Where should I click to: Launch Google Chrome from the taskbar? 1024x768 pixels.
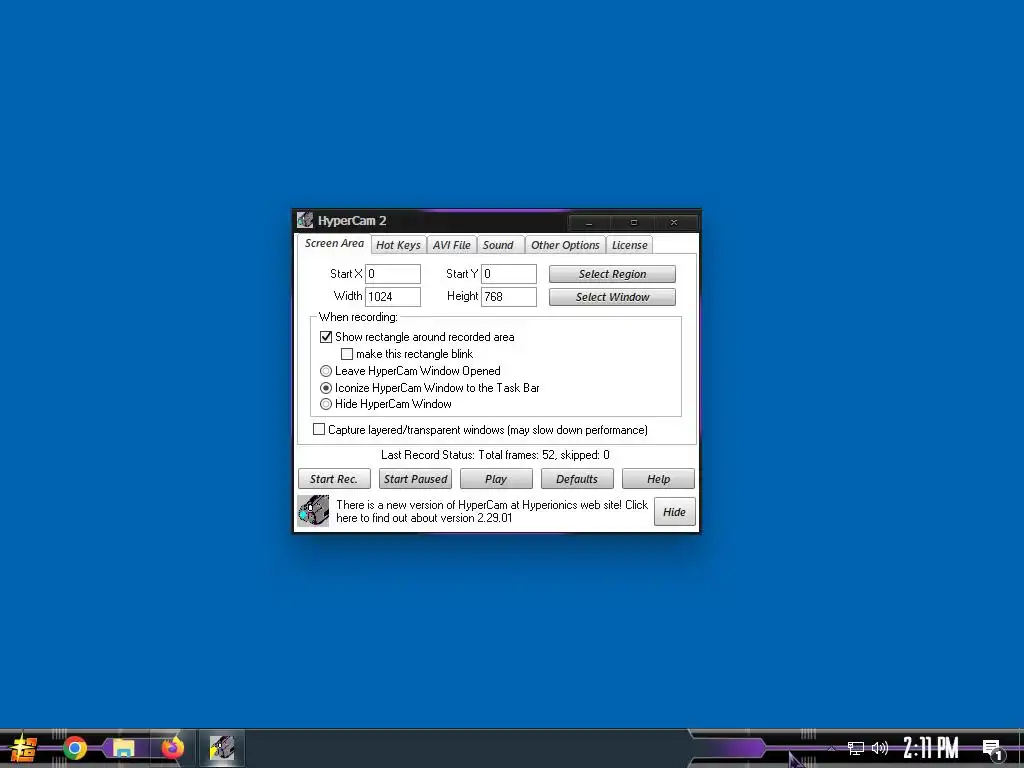[74, 748]
